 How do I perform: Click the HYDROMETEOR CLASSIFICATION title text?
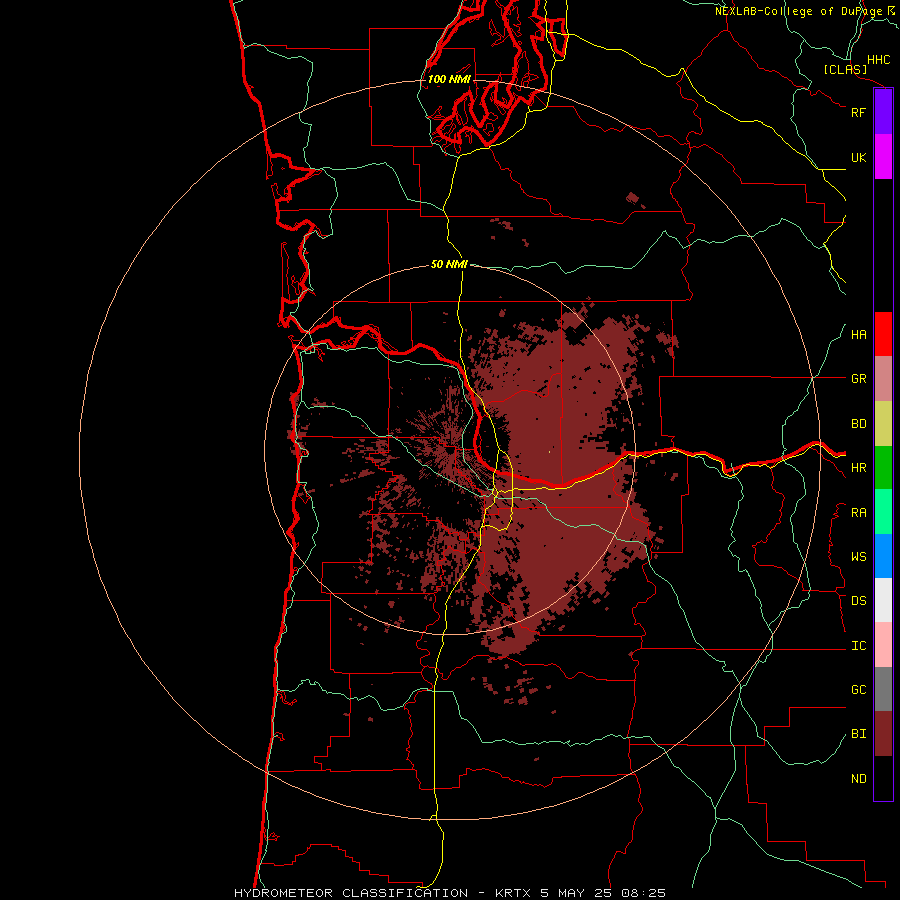tap(351, 893)
